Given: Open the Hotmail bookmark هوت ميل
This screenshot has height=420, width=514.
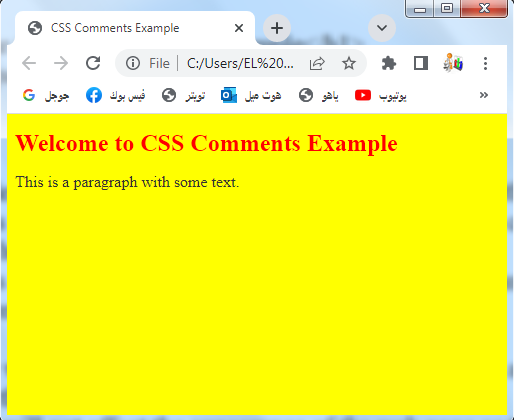Looking at the screenshot, I should (x=251, y=96).
